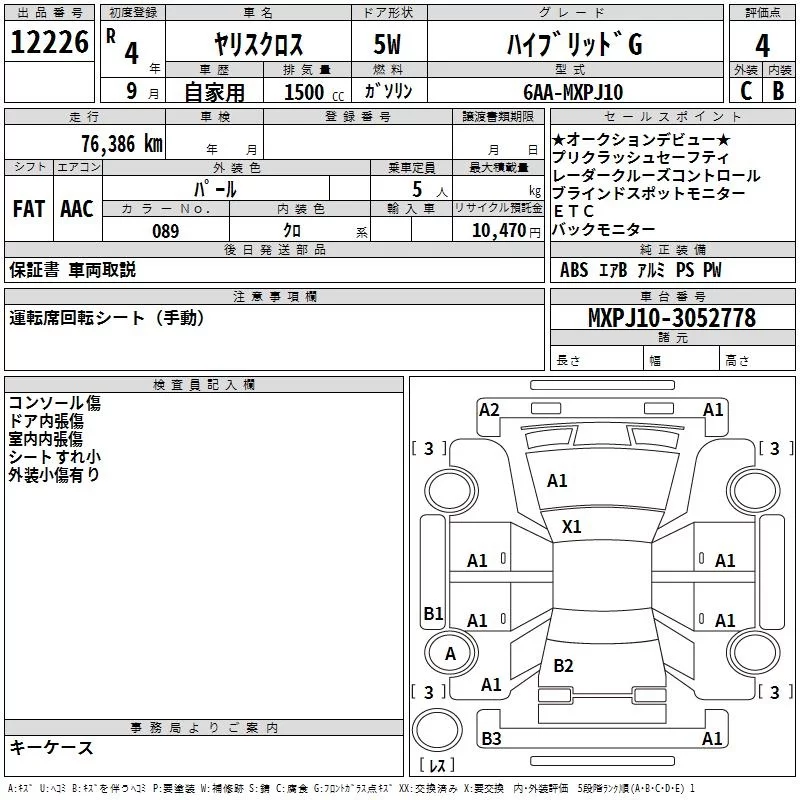The width and height of the screenshot is (800, 800).
Task: Select the 検査員記入欄 section header
Action: click(x=204, y=385)
